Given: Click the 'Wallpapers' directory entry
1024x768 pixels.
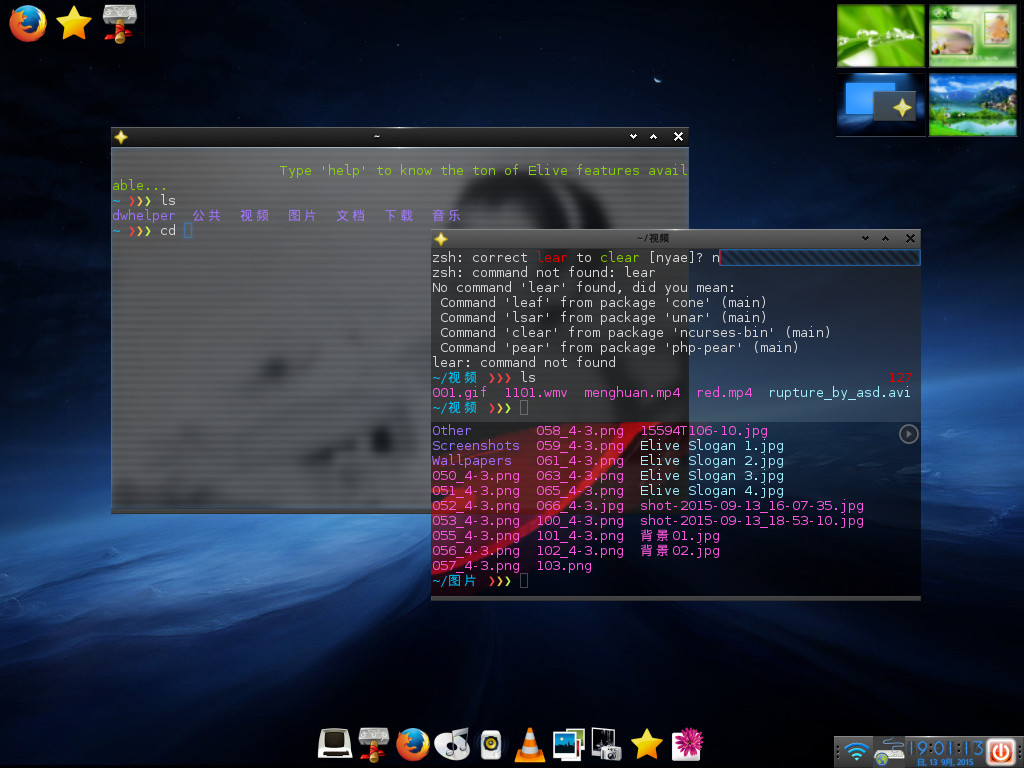Looking at the screenshot, I should pyautogui.click(x=472, y=460).
